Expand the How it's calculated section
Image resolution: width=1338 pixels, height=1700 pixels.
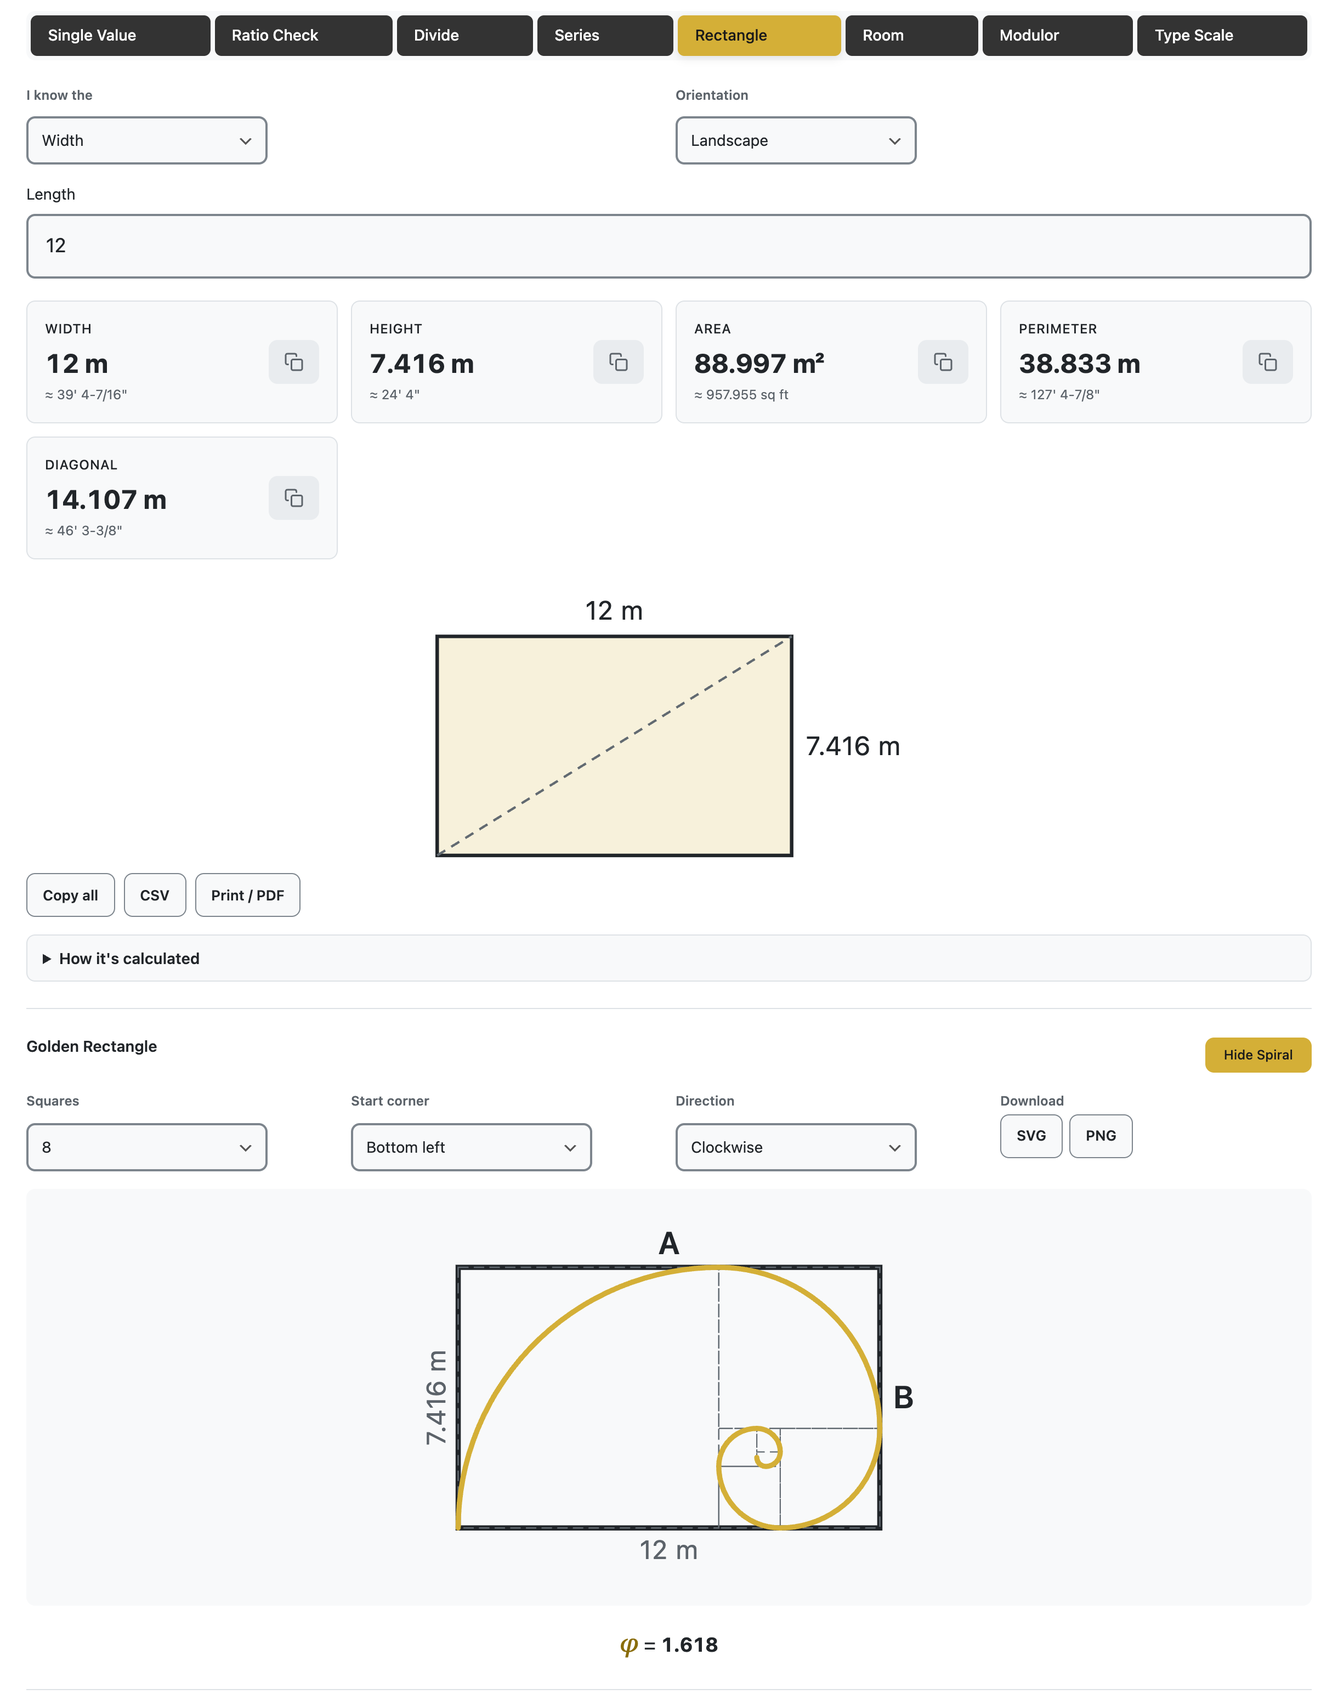click(x=669, y=958)
